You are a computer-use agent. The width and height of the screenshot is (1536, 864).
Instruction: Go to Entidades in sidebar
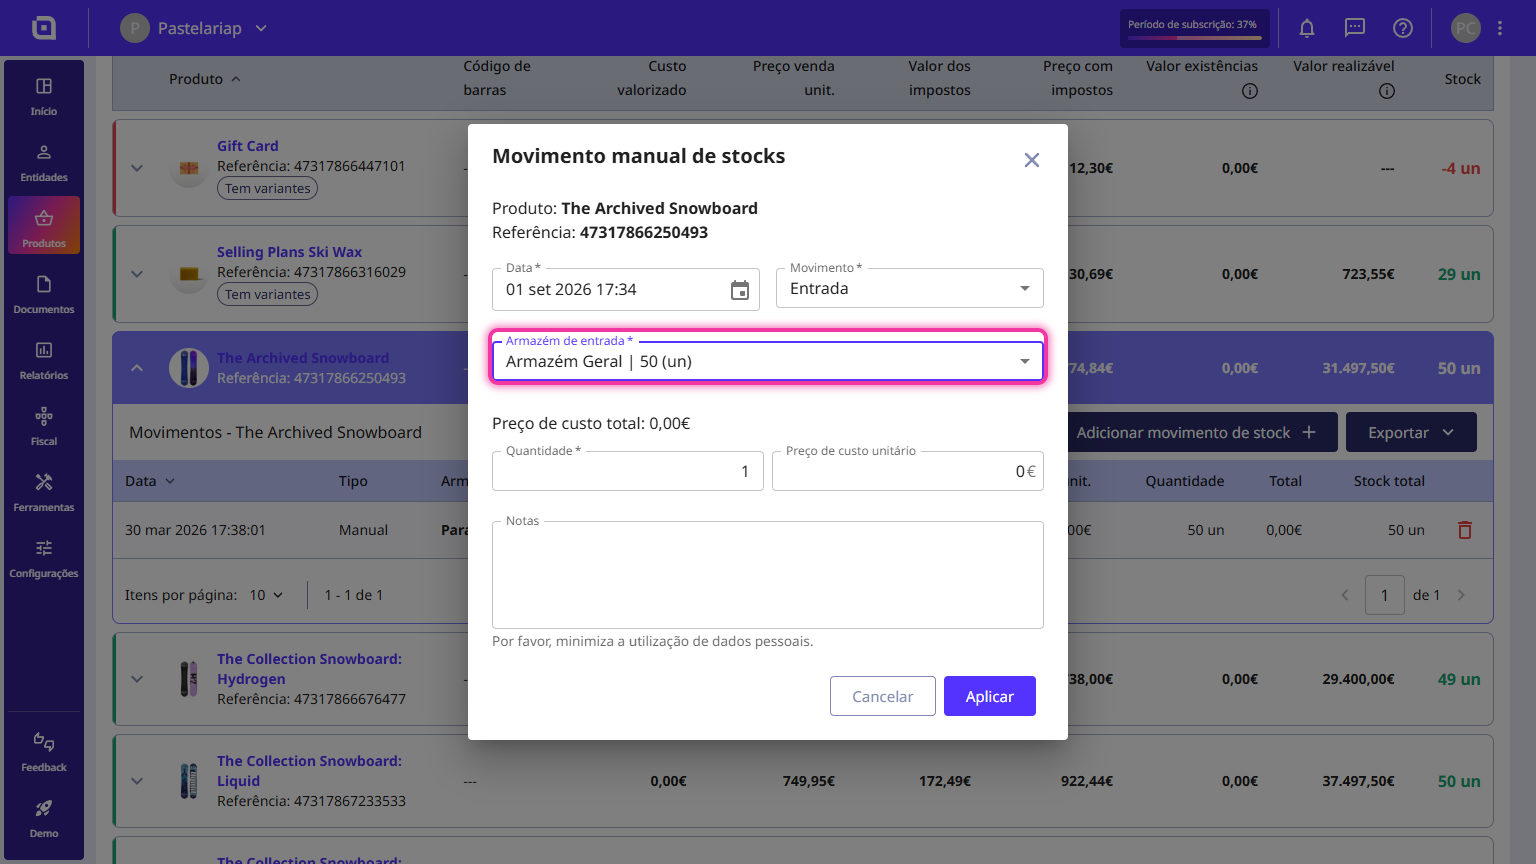pyautogui.click(x=44, y=163)
